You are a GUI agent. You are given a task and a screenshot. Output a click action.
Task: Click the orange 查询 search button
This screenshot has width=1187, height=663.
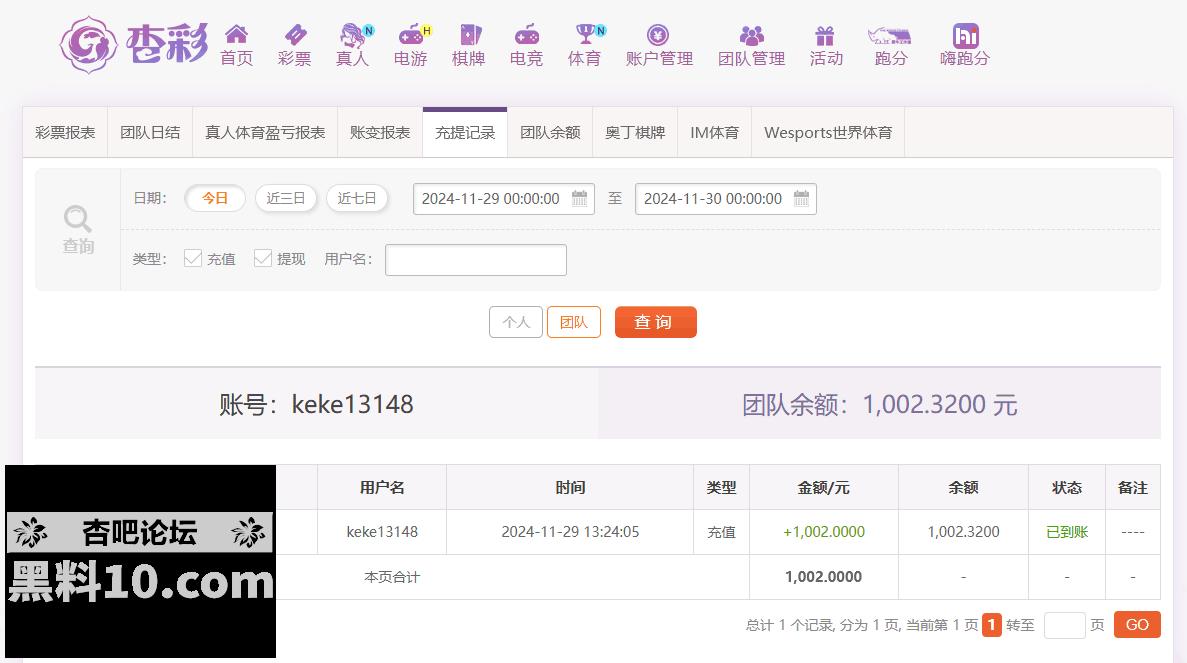click(655, 322)
